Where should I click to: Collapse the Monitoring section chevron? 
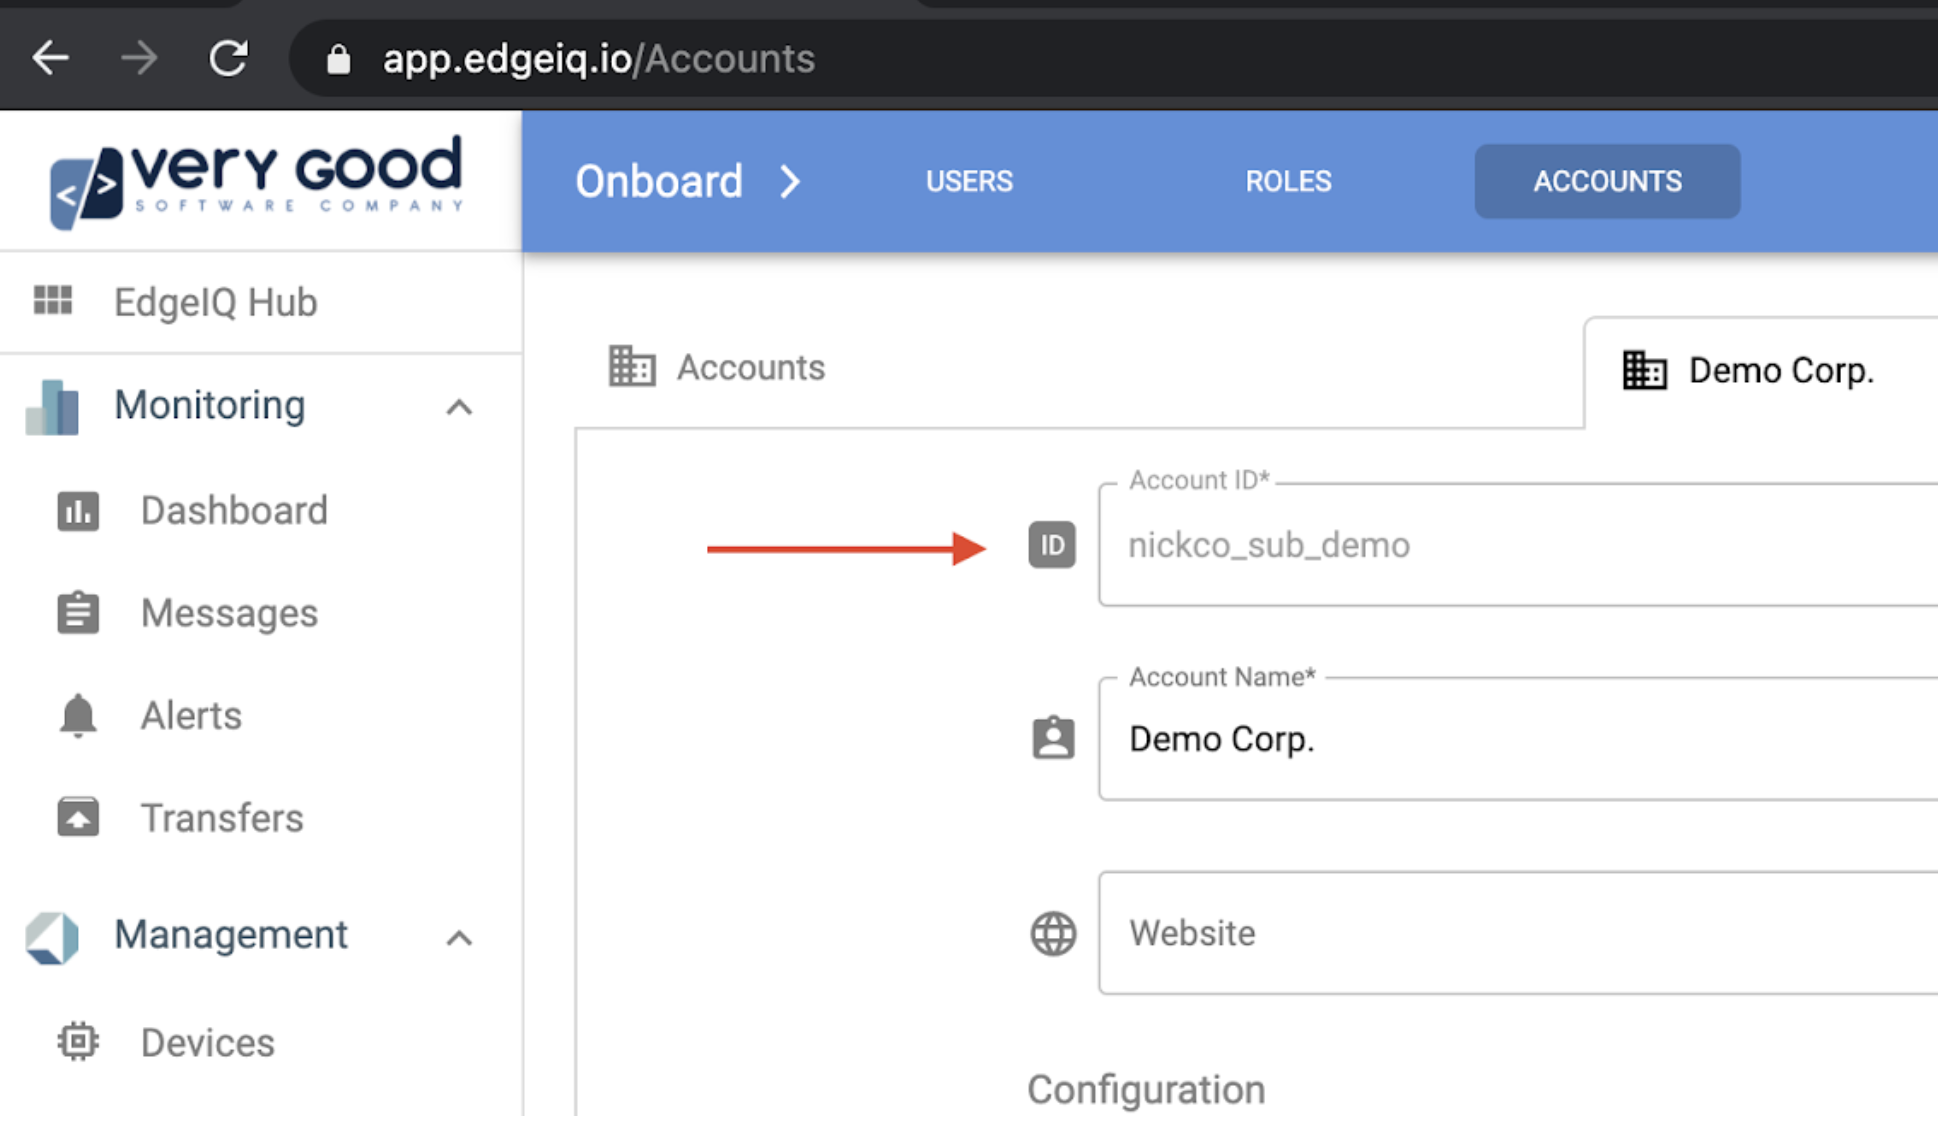pyautogui.click(x=459, y=407)
